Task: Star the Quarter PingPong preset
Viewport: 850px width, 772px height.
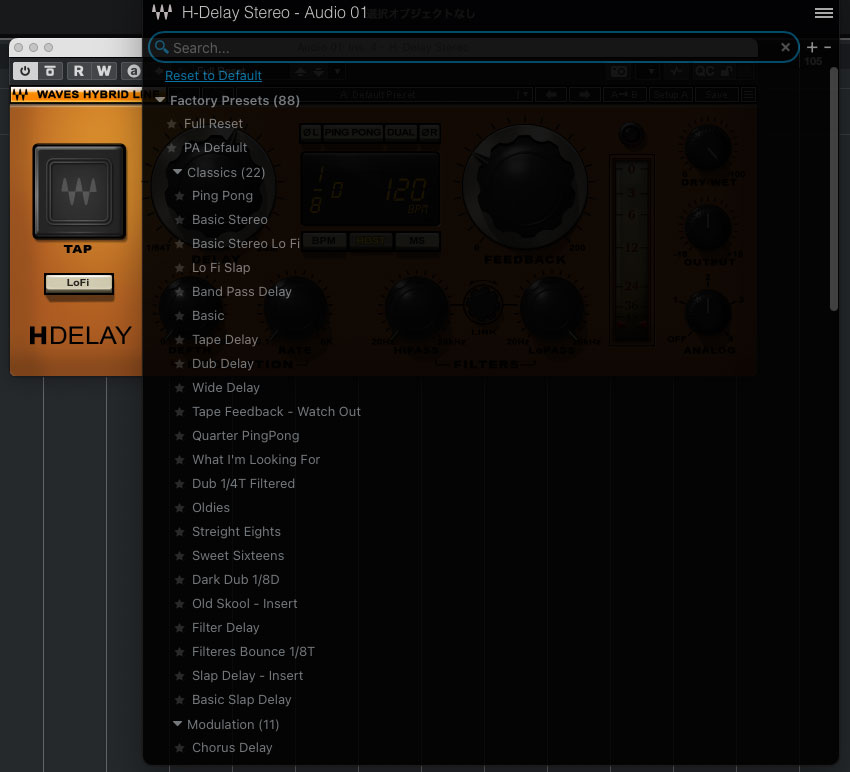Action: tap(179, 436)
